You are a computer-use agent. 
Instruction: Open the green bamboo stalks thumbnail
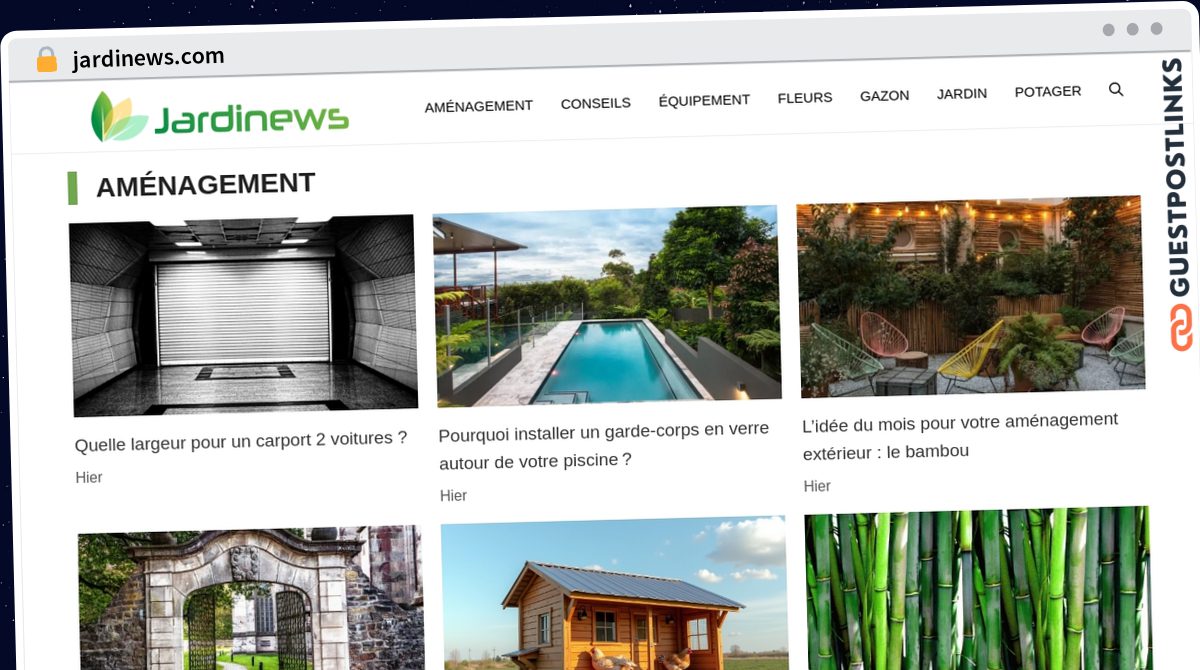(x=978, y=587)
